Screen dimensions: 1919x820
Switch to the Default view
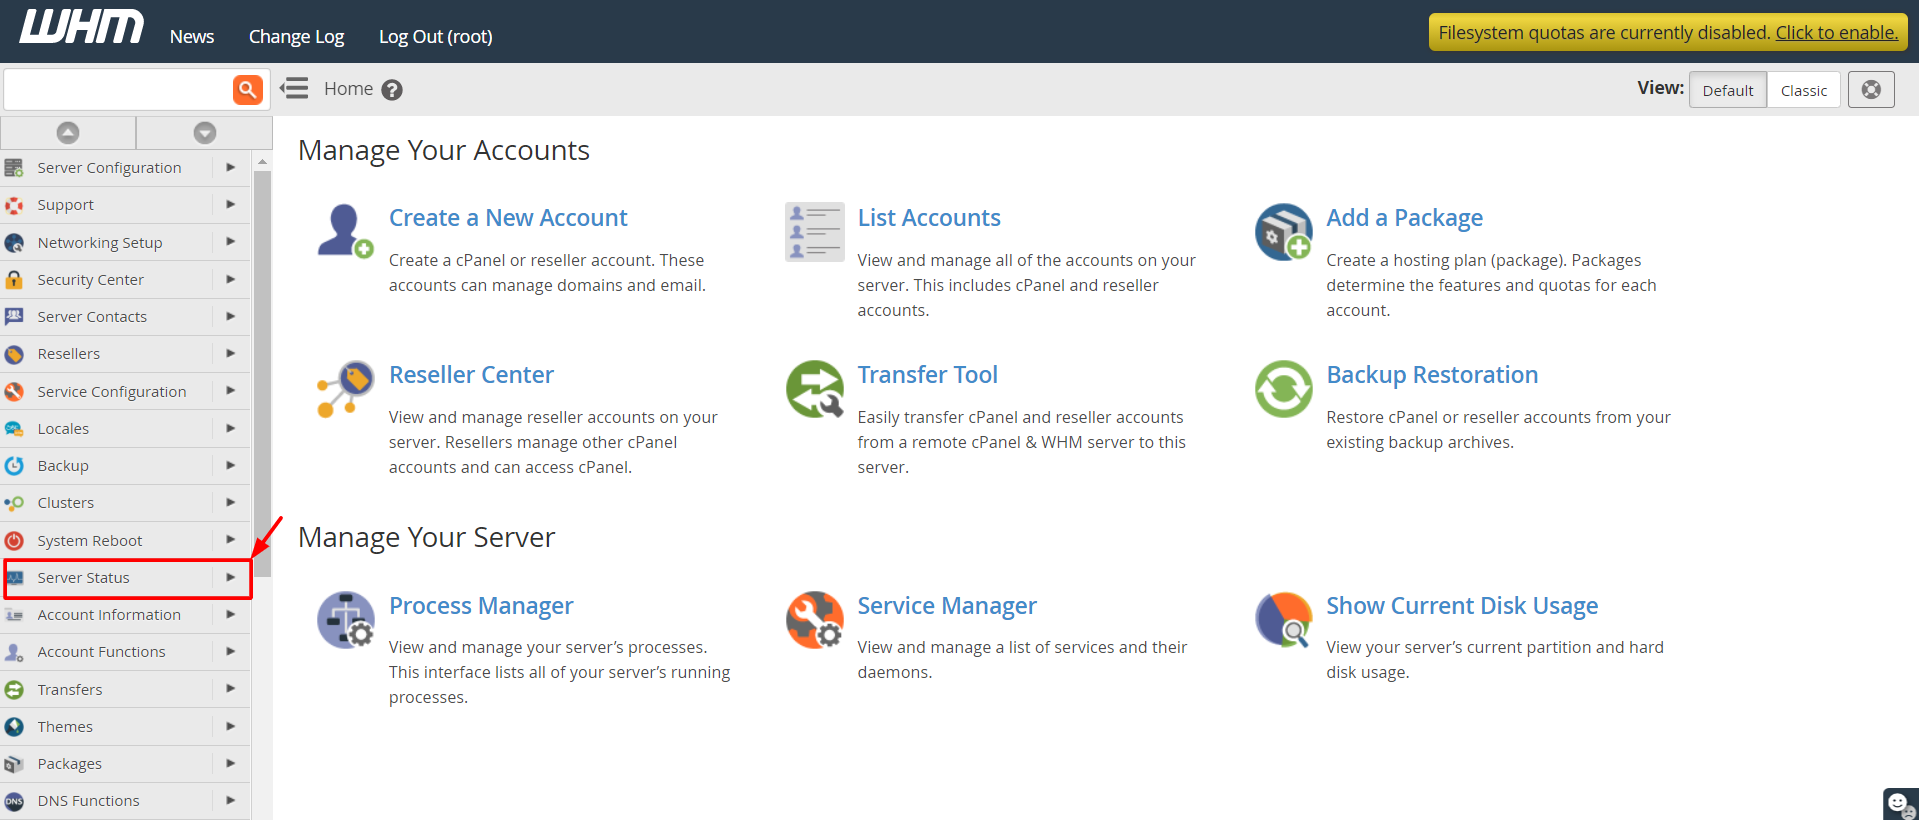pyautogui.click(x=1728, y=90)
